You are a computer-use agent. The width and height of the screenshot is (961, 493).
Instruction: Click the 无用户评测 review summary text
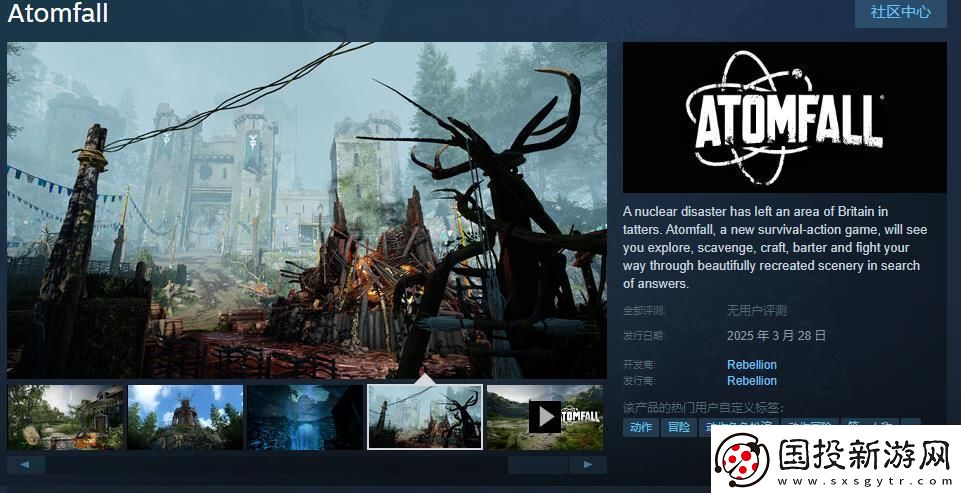click(756, 311)
